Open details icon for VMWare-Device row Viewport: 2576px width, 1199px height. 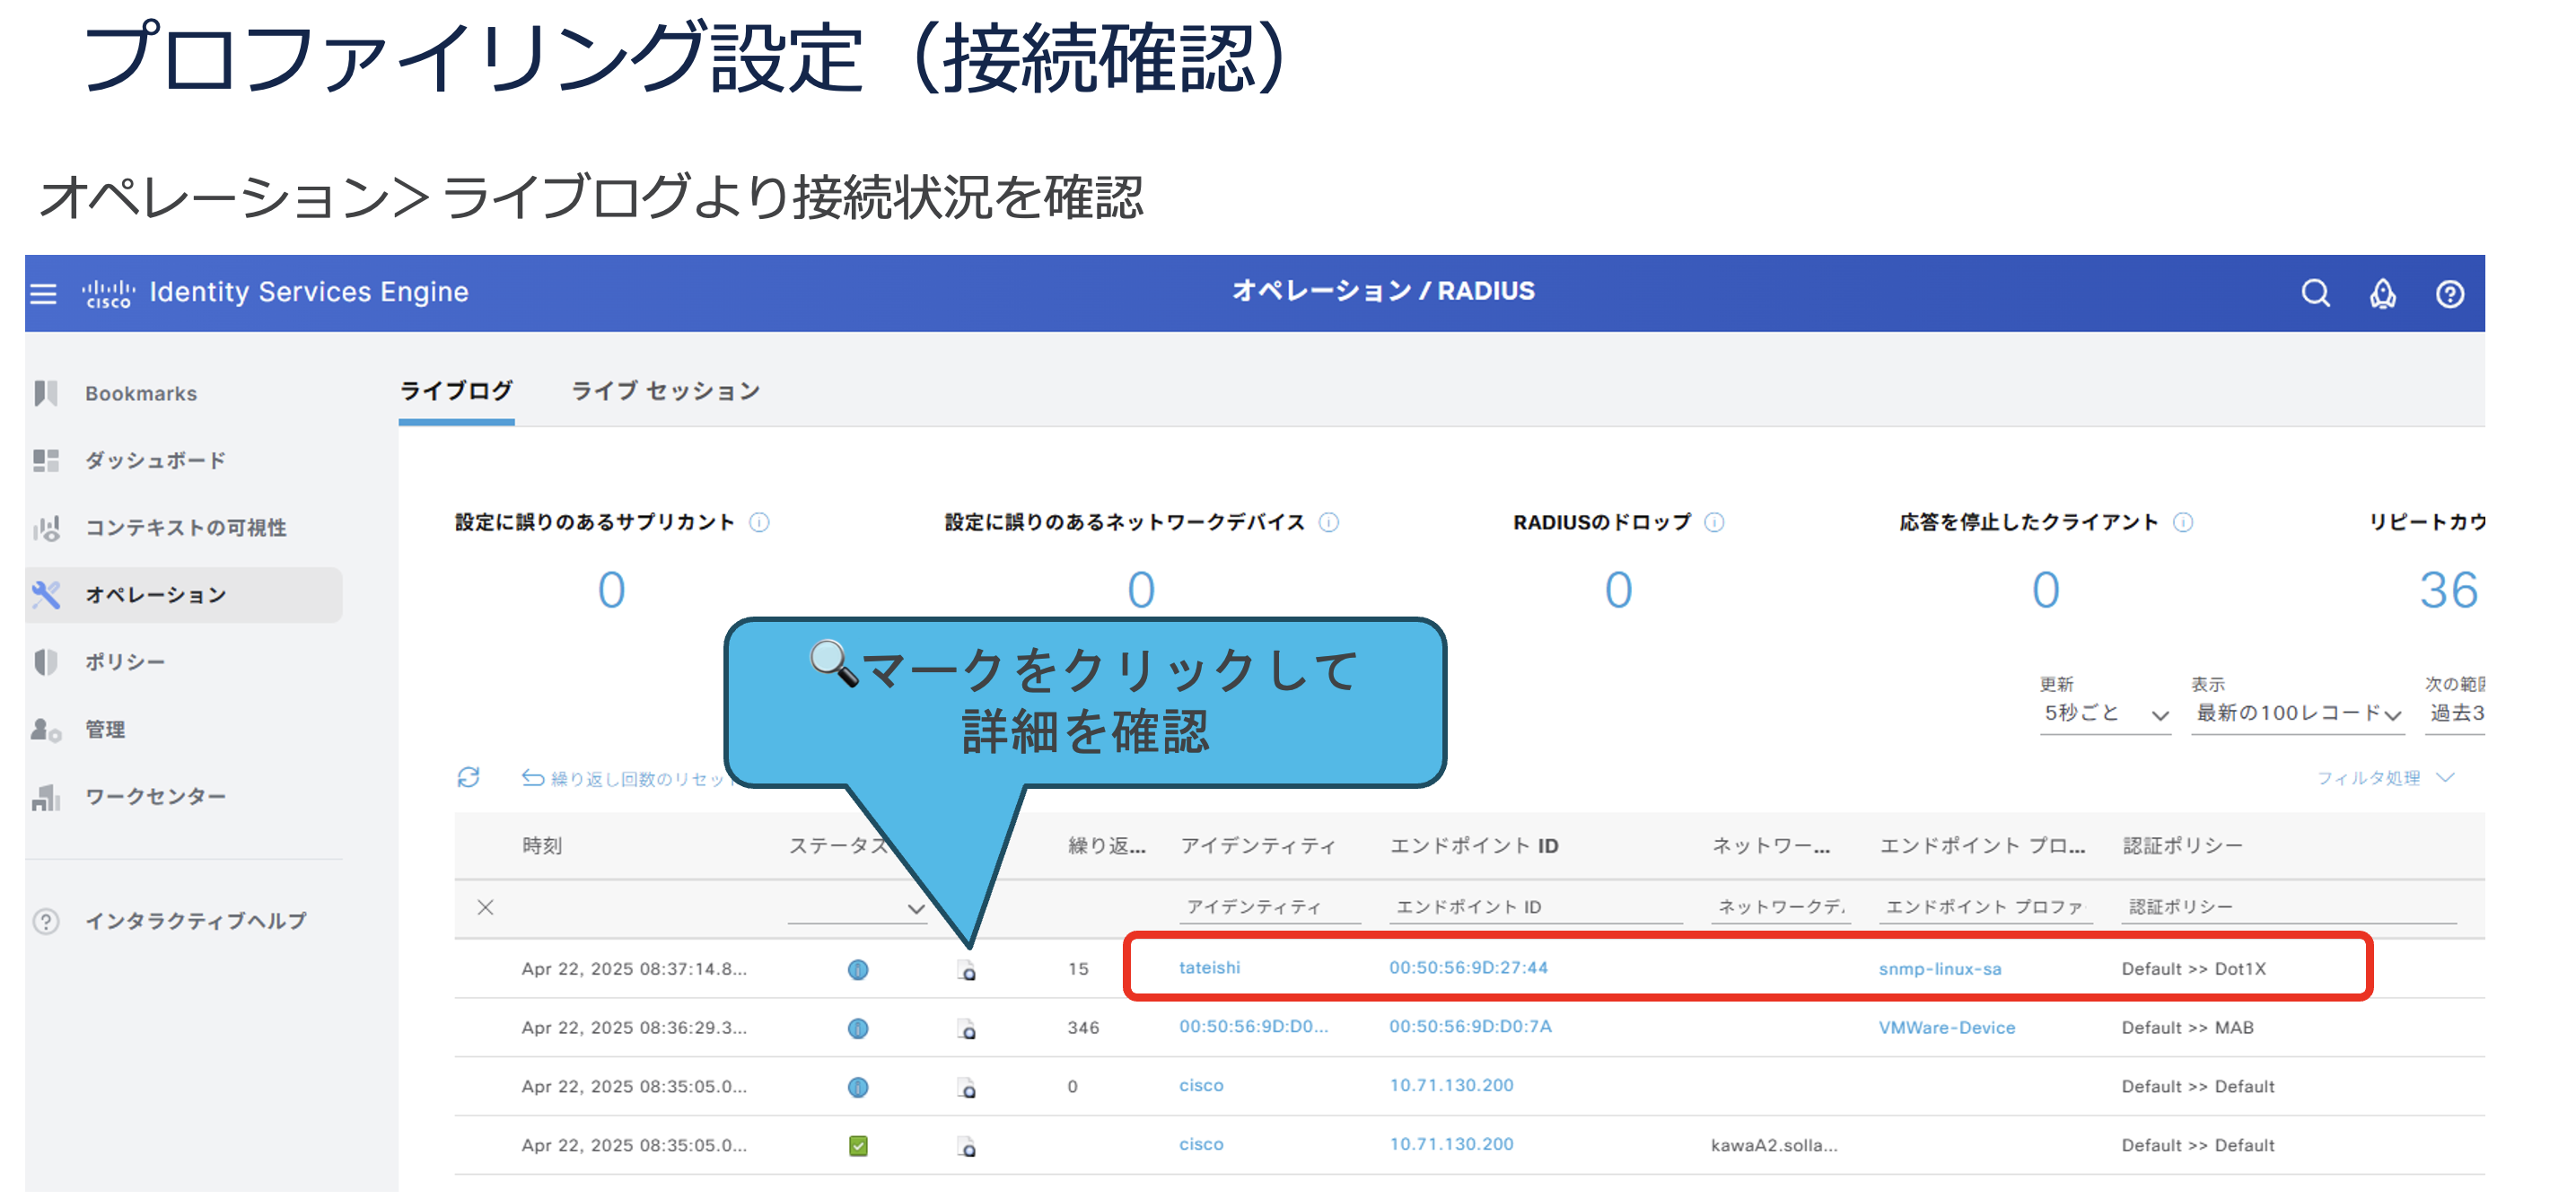(x=966, y=1028)
